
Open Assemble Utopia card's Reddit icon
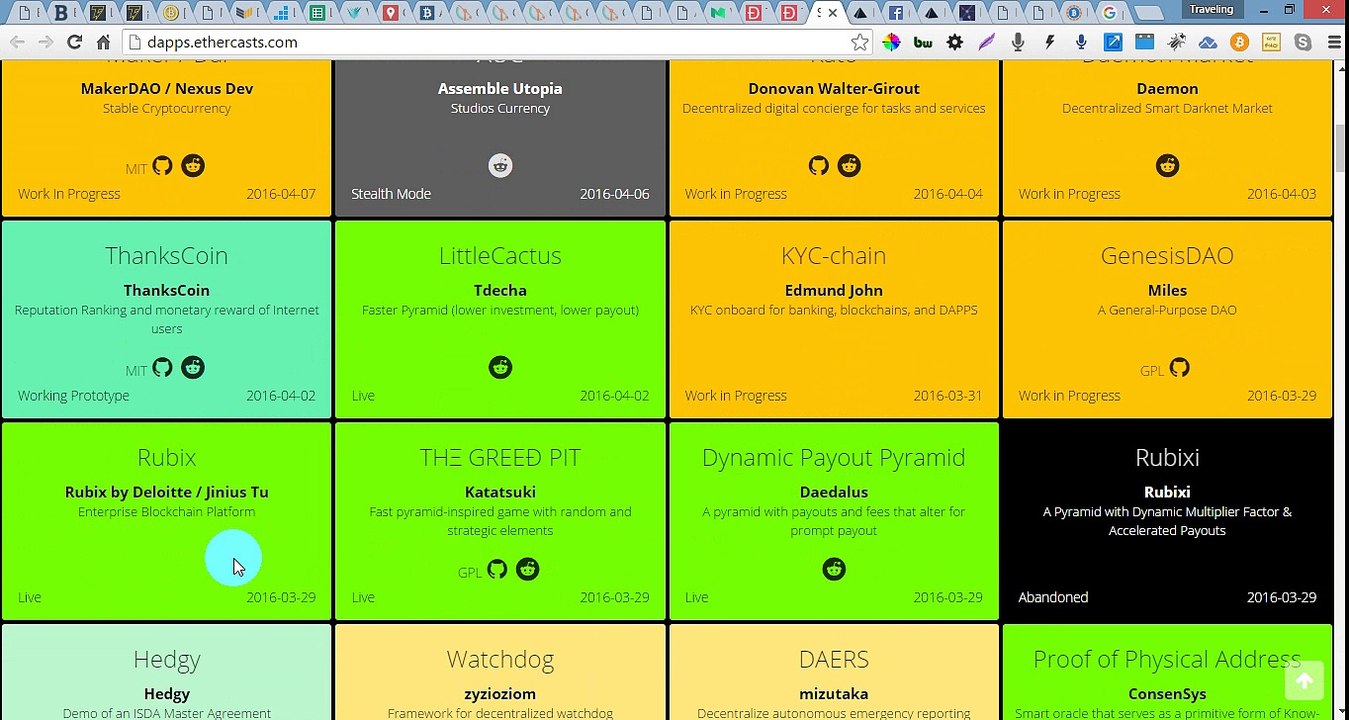pos(500,166)
